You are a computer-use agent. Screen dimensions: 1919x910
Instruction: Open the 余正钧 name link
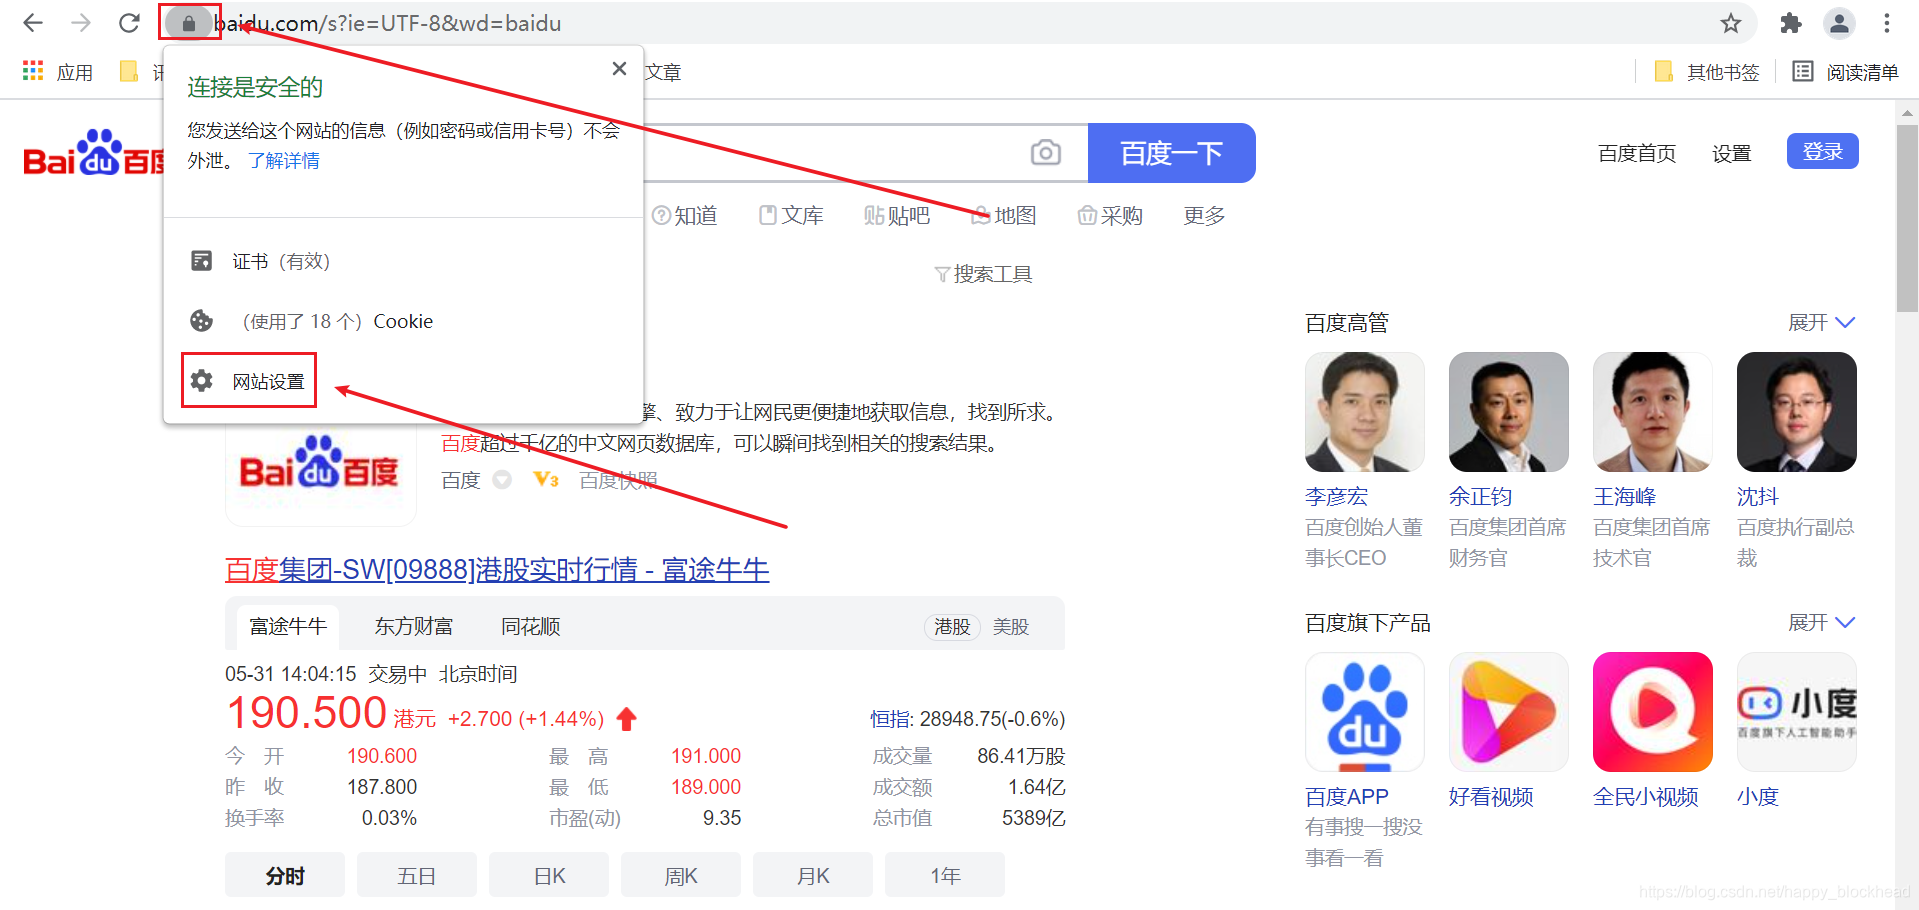(1480, 496)
